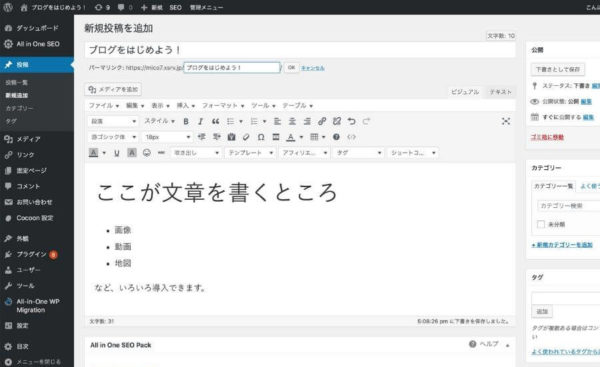The width and height of the screenshot is (600, 367).
Task: Align text left in editor toolbar
Action: 277,121
